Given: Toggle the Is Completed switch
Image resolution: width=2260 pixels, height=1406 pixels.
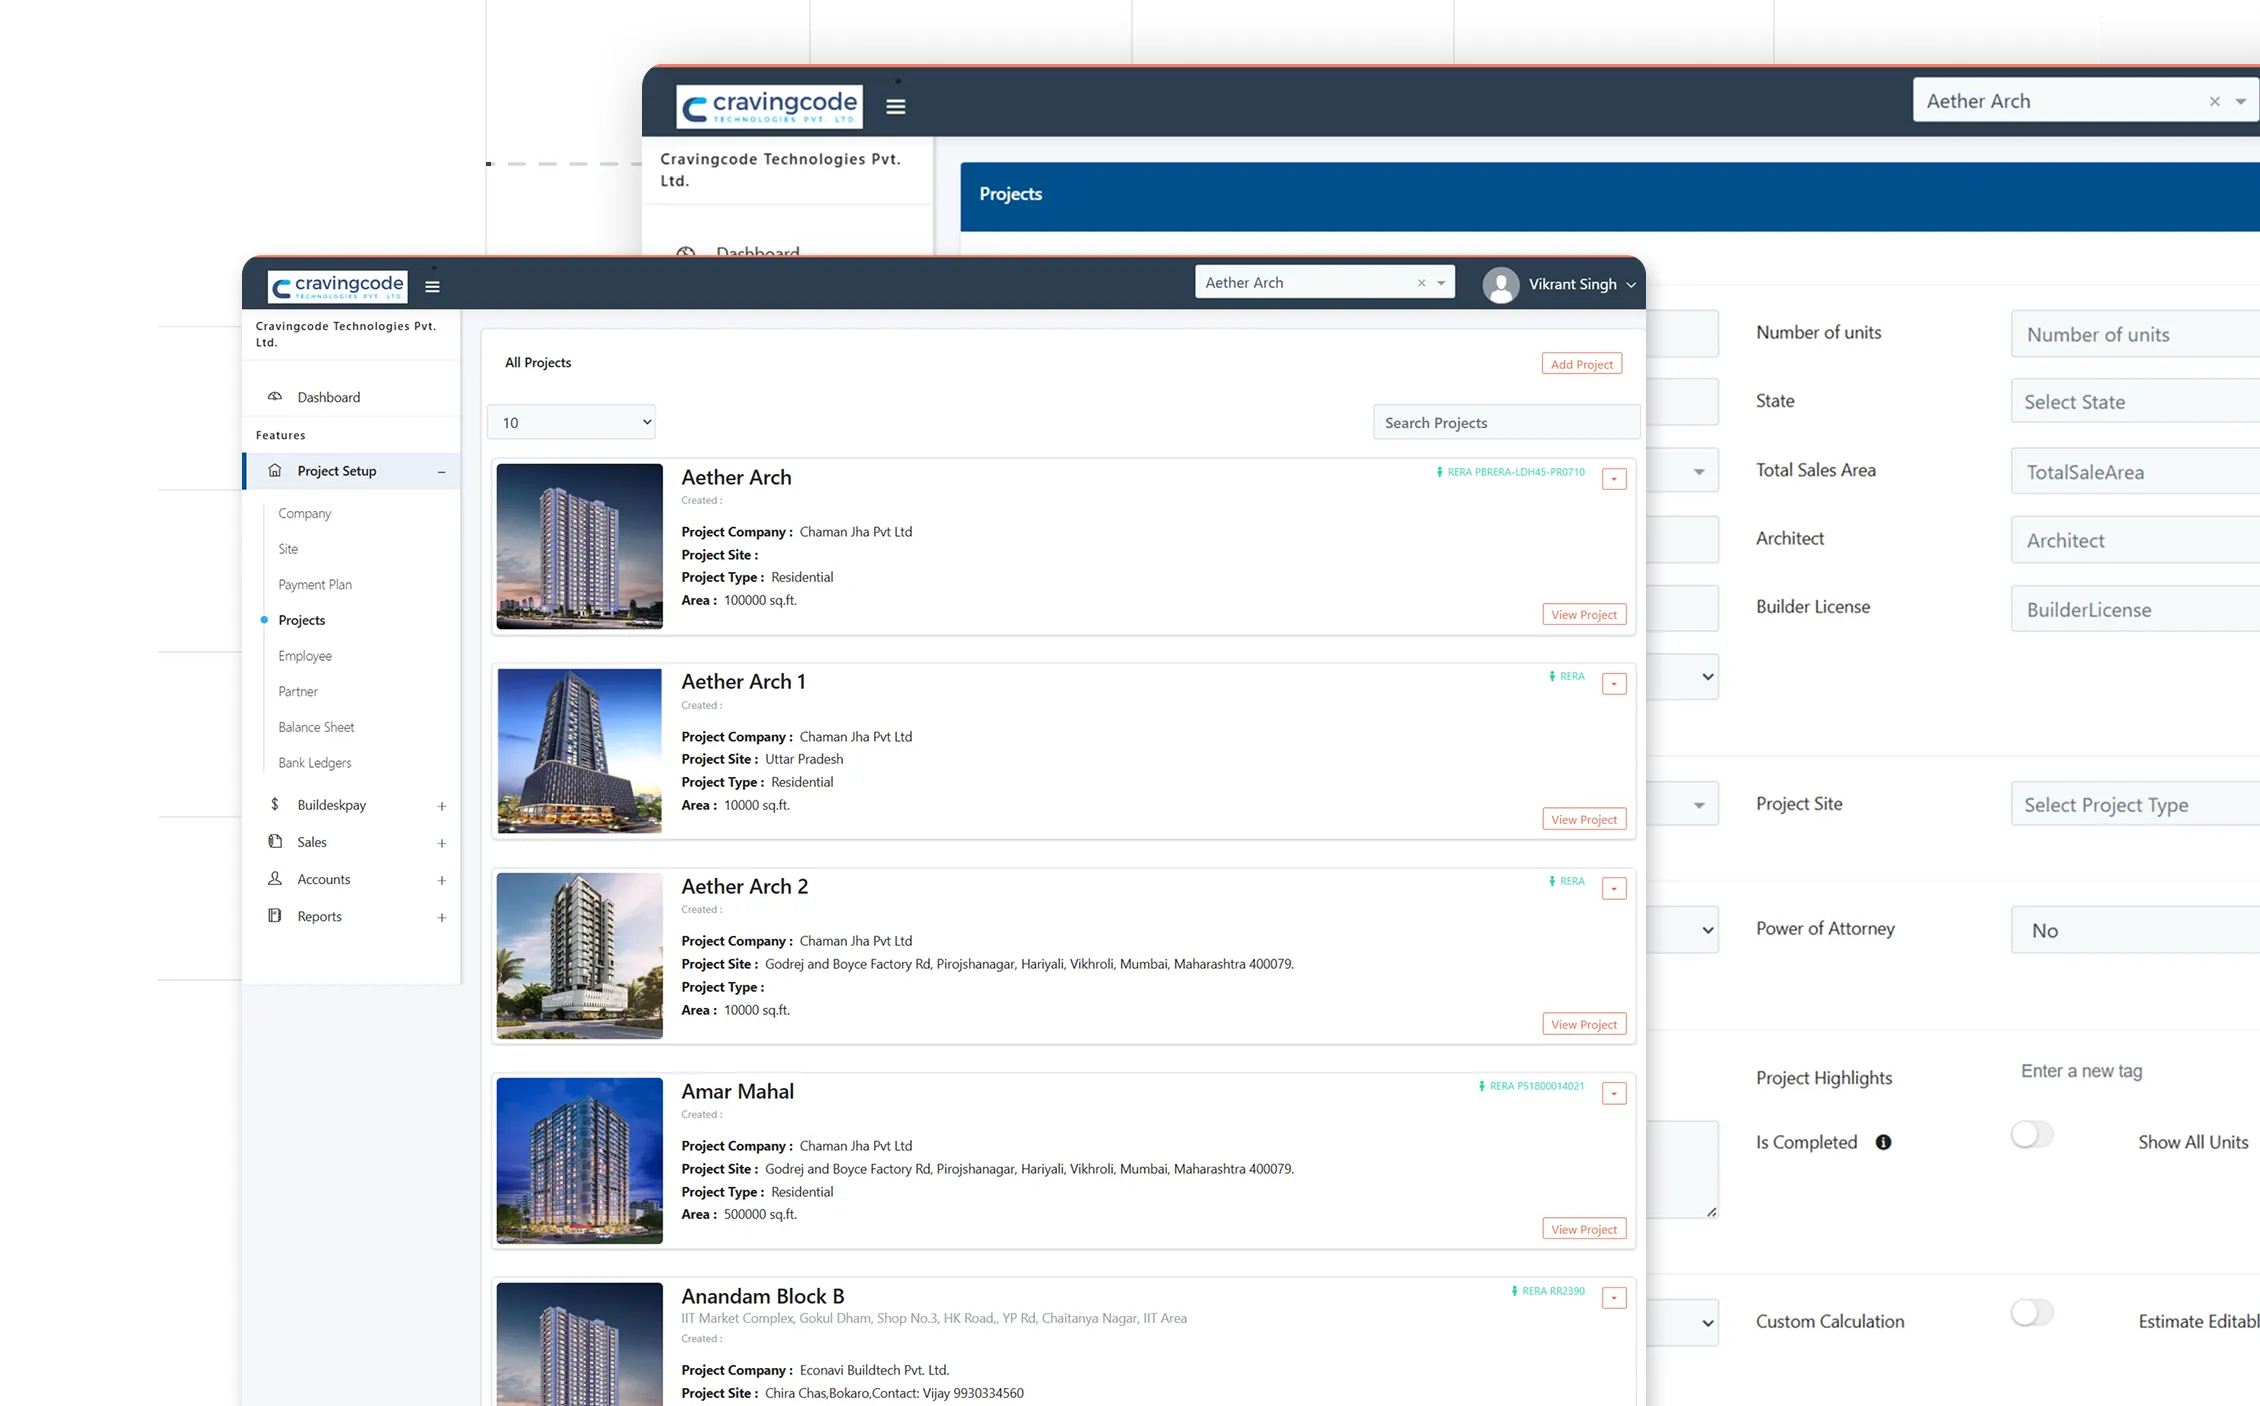Looking at the screenshot, I should pyautogui.click(x=2031, y=1135).
